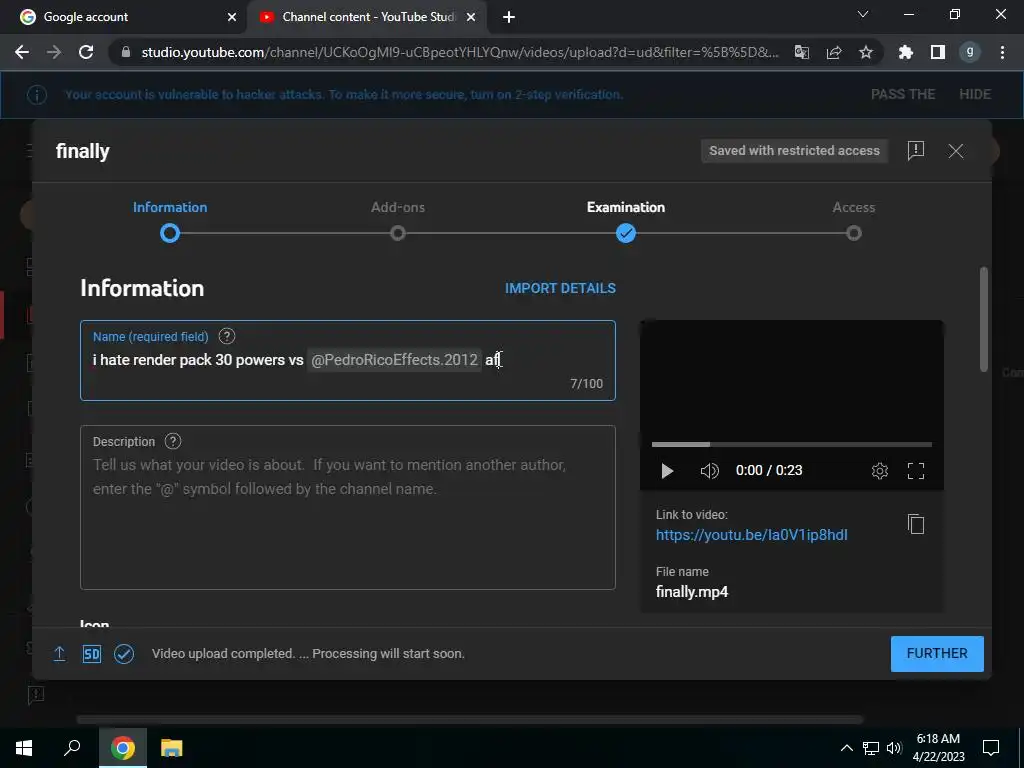The height and width of the screenshot is (768, 1024).
Task: Bookmark this page with star icon
Action: [866, 52]
